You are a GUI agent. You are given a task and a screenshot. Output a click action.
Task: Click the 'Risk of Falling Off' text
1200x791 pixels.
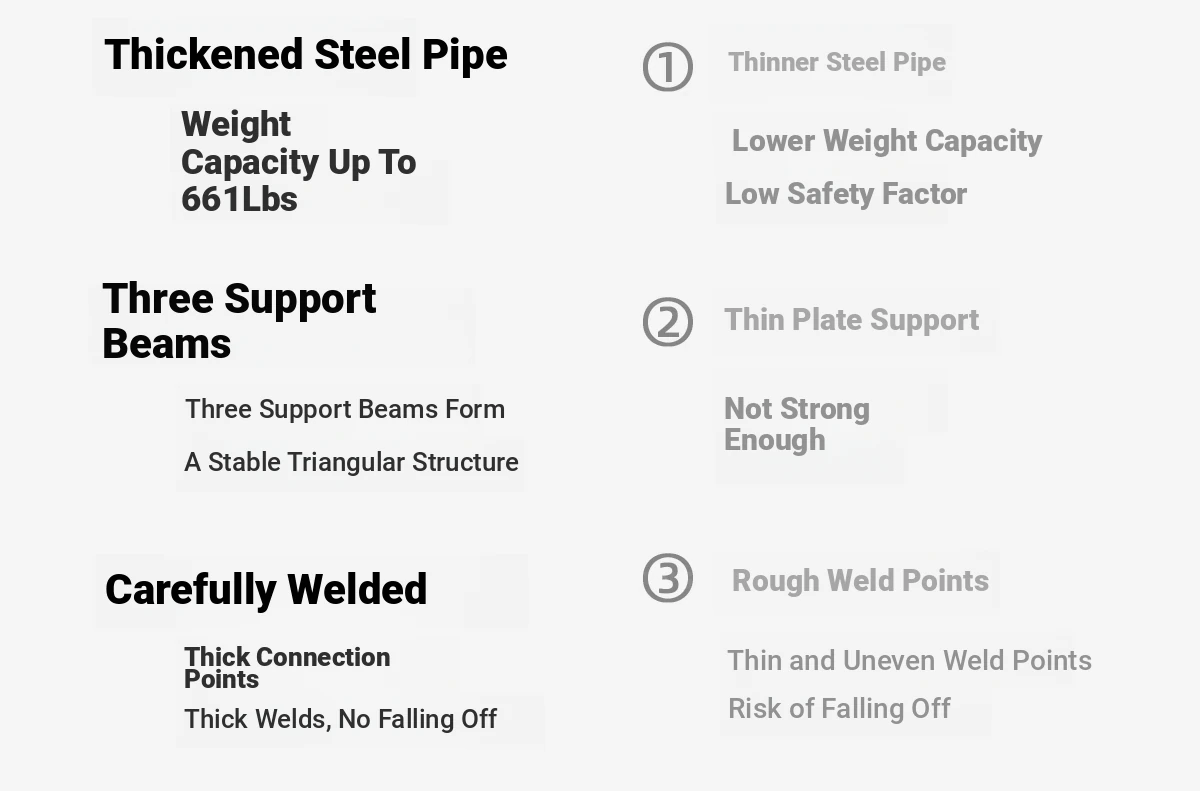pos(839,709)
